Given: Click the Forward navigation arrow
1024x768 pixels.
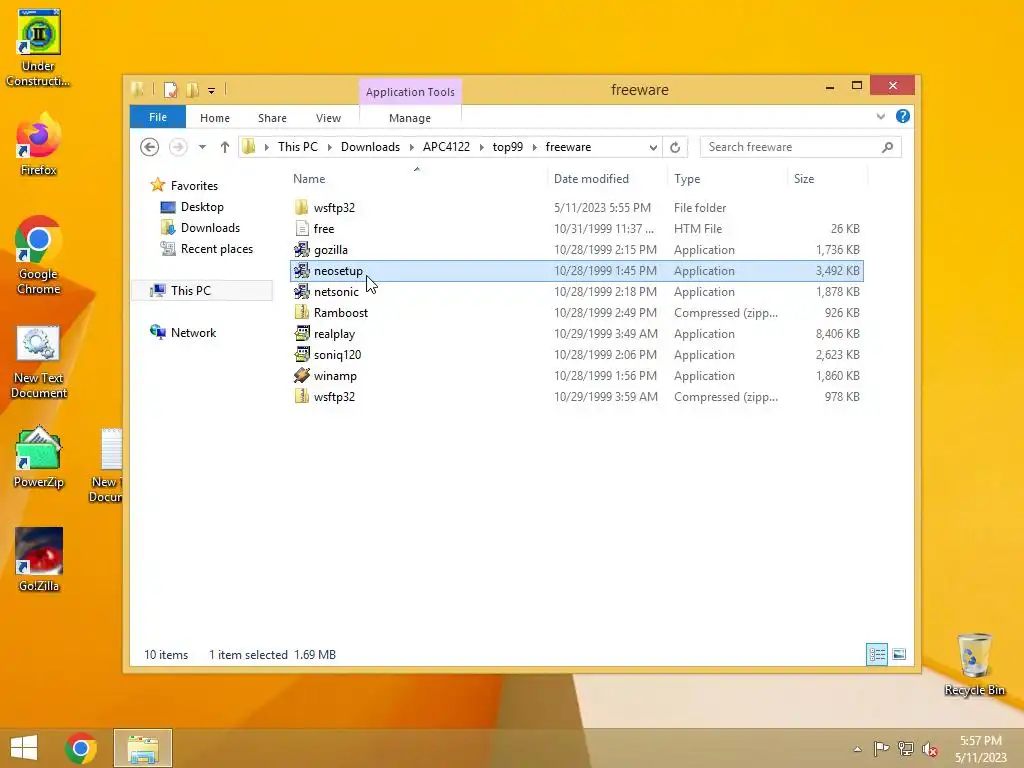Looking at the screenshot, I should [178, 147].
